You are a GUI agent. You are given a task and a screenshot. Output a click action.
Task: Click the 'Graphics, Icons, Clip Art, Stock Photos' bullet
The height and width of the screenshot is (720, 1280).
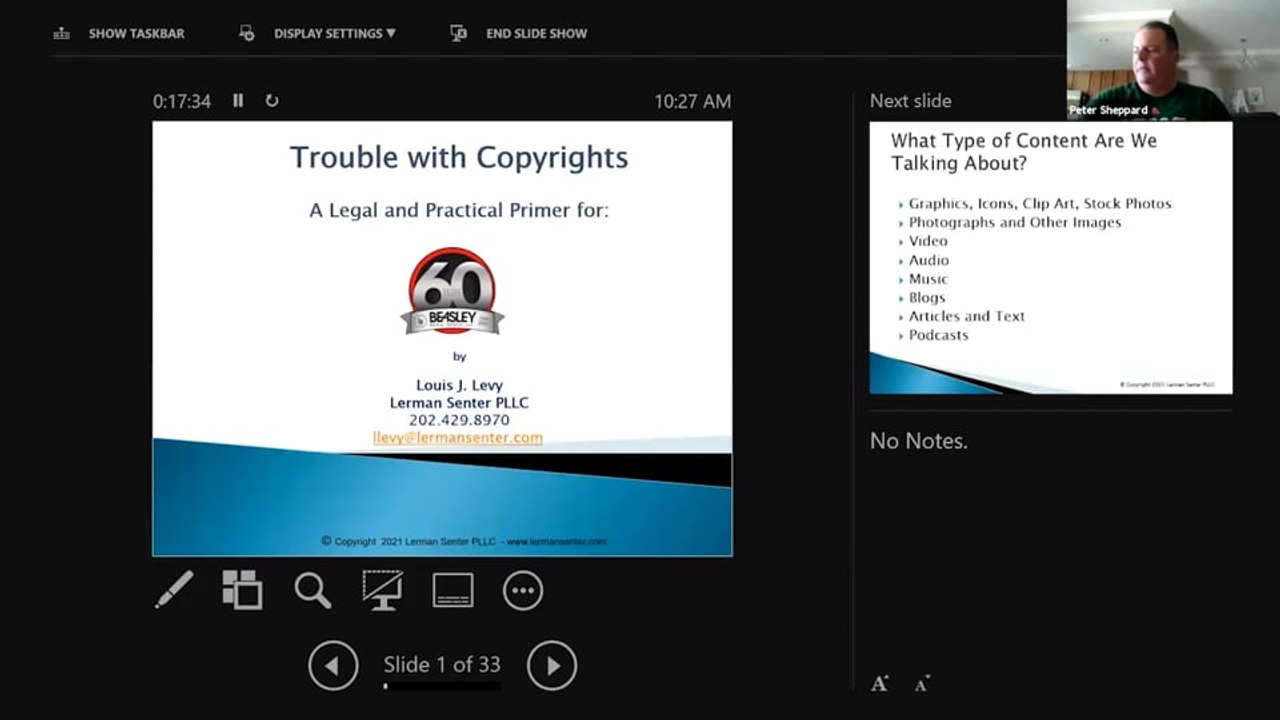click(x=1040, y=203)
